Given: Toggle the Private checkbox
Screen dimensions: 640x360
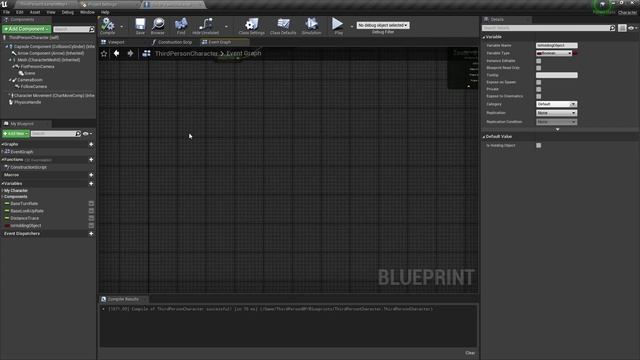Looking at the screenshot, I should [x=538, y=89].
